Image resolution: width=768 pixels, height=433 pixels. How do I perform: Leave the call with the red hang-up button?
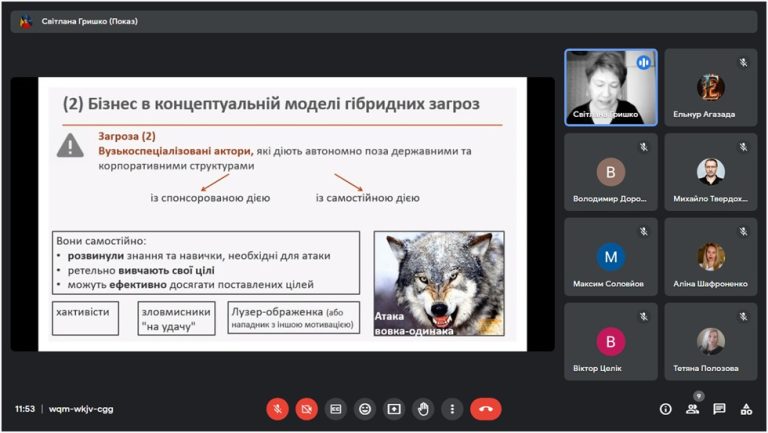[x=486, y=409]
